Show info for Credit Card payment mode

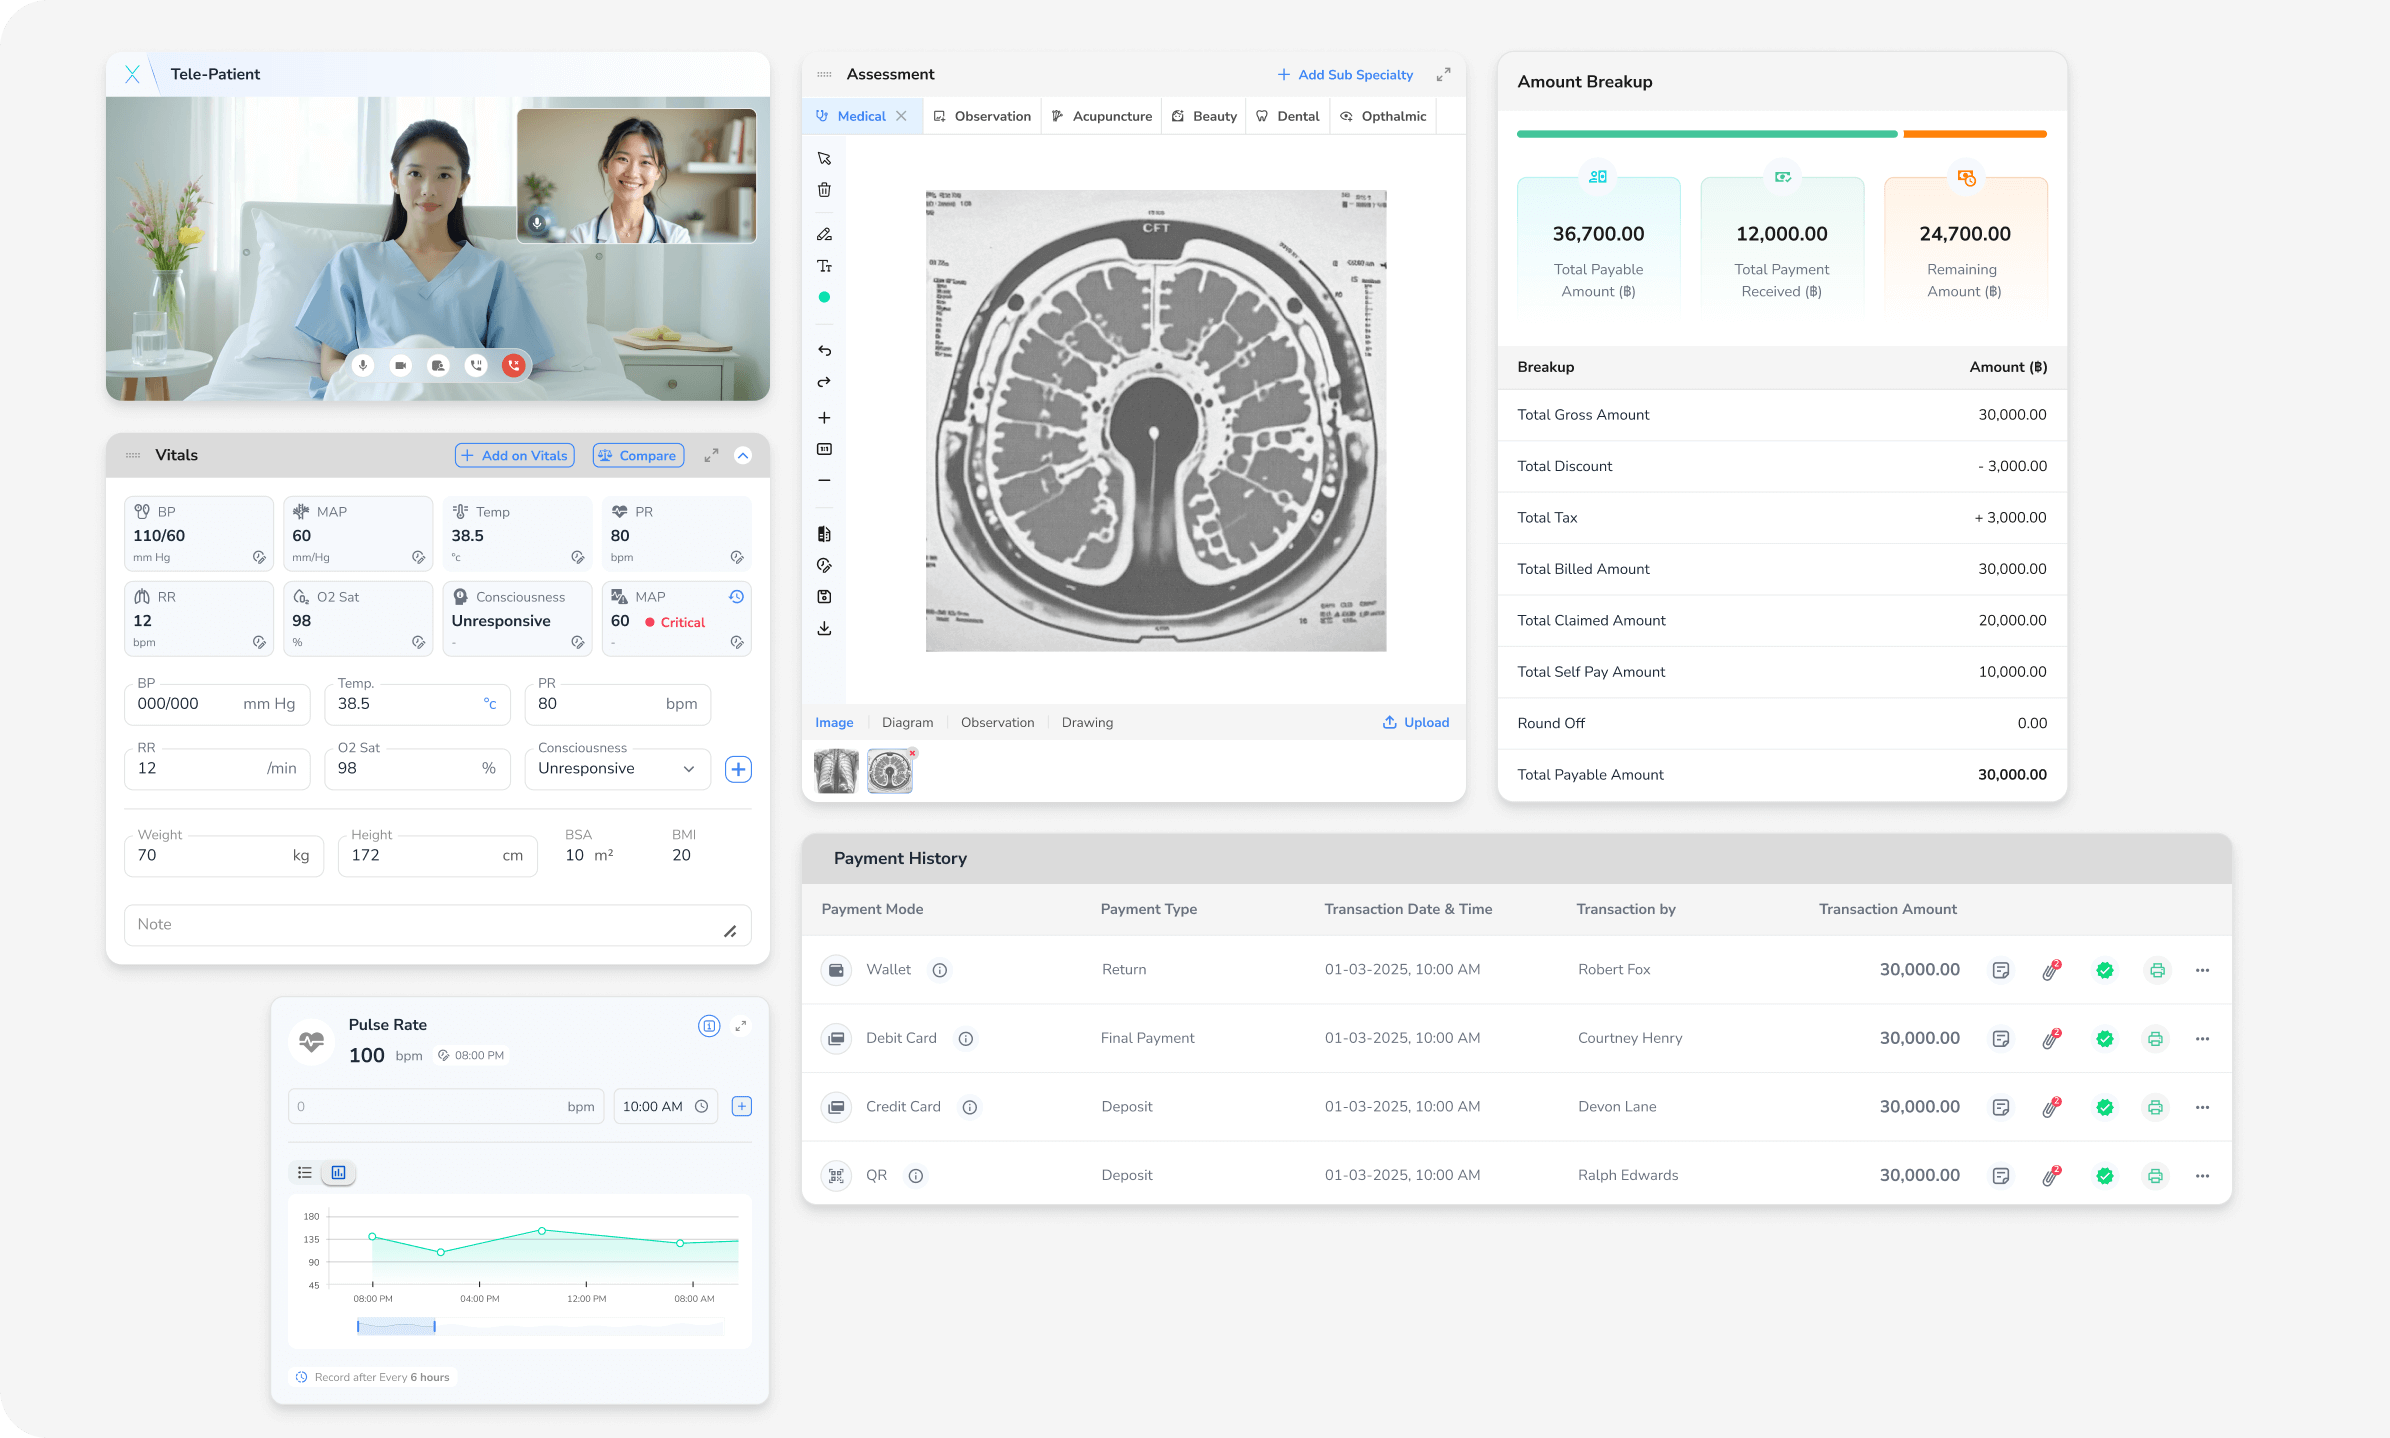[x=969, y=1107]
